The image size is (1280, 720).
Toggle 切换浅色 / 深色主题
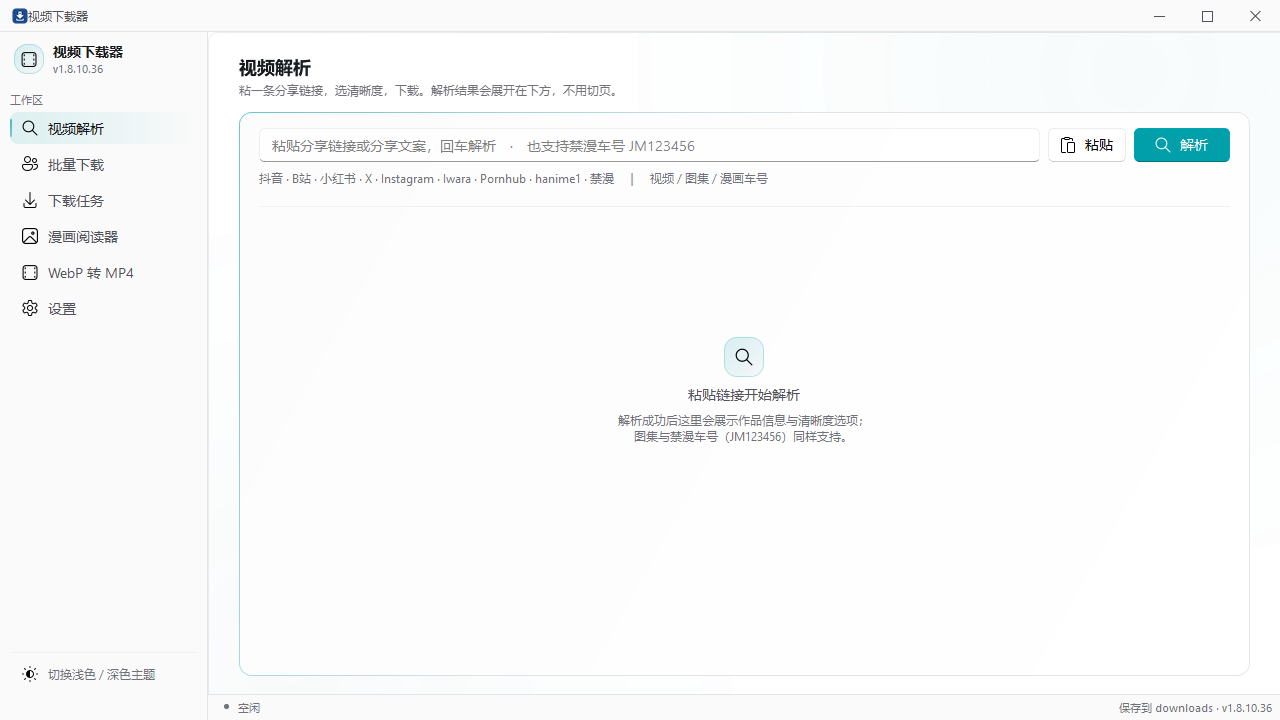coord(104,675)
